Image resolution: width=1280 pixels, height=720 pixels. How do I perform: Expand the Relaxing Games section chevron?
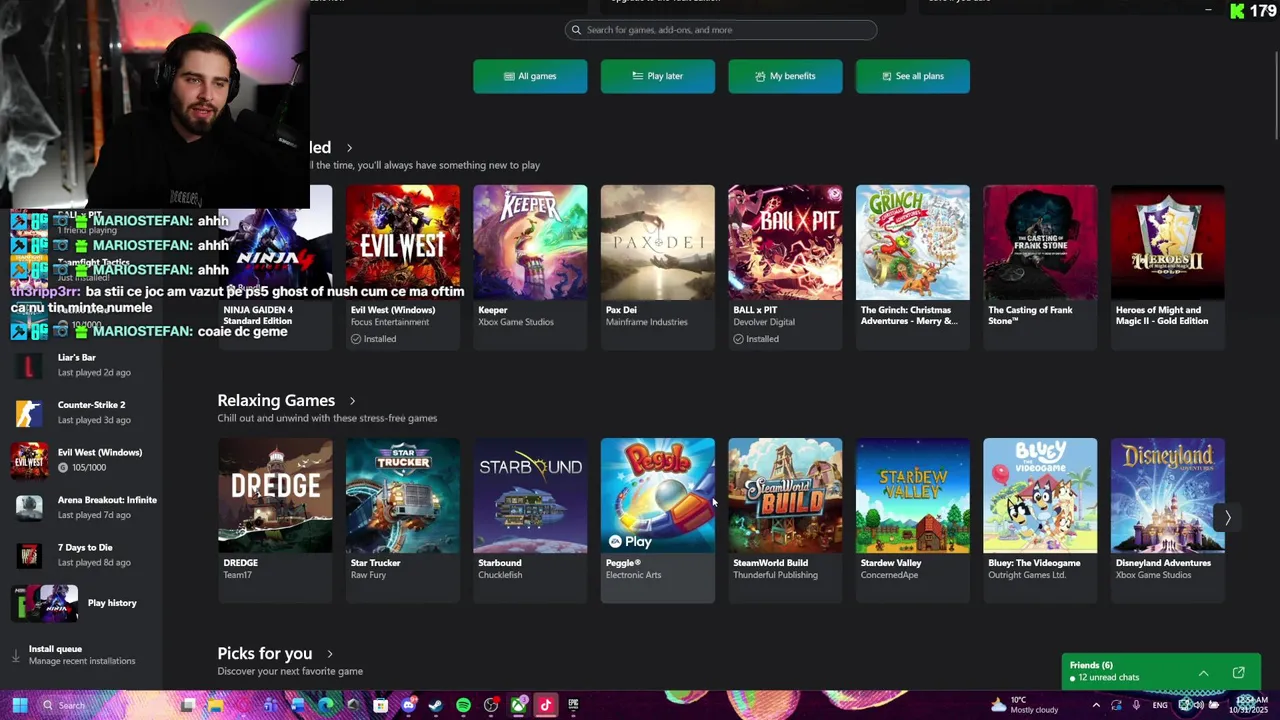pos(352,401)
